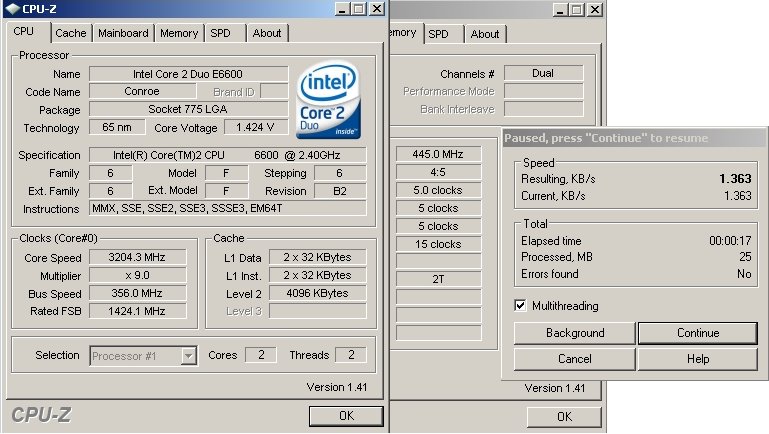Click the Channels # value 'Dual'

543,73
